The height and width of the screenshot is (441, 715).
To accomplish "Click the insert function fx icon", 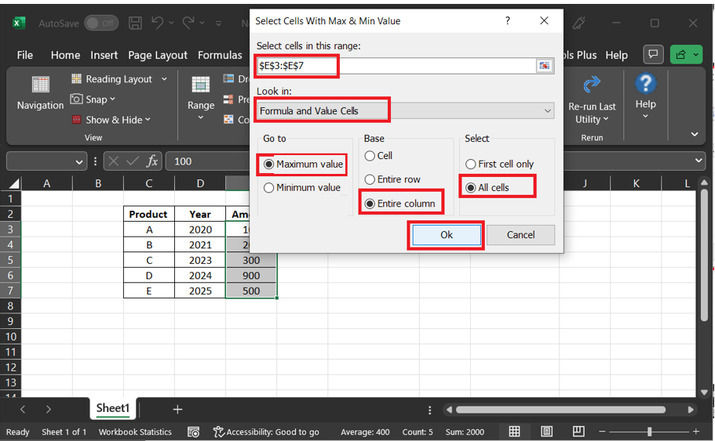I will pyautogui.click(x=153, y=161).
